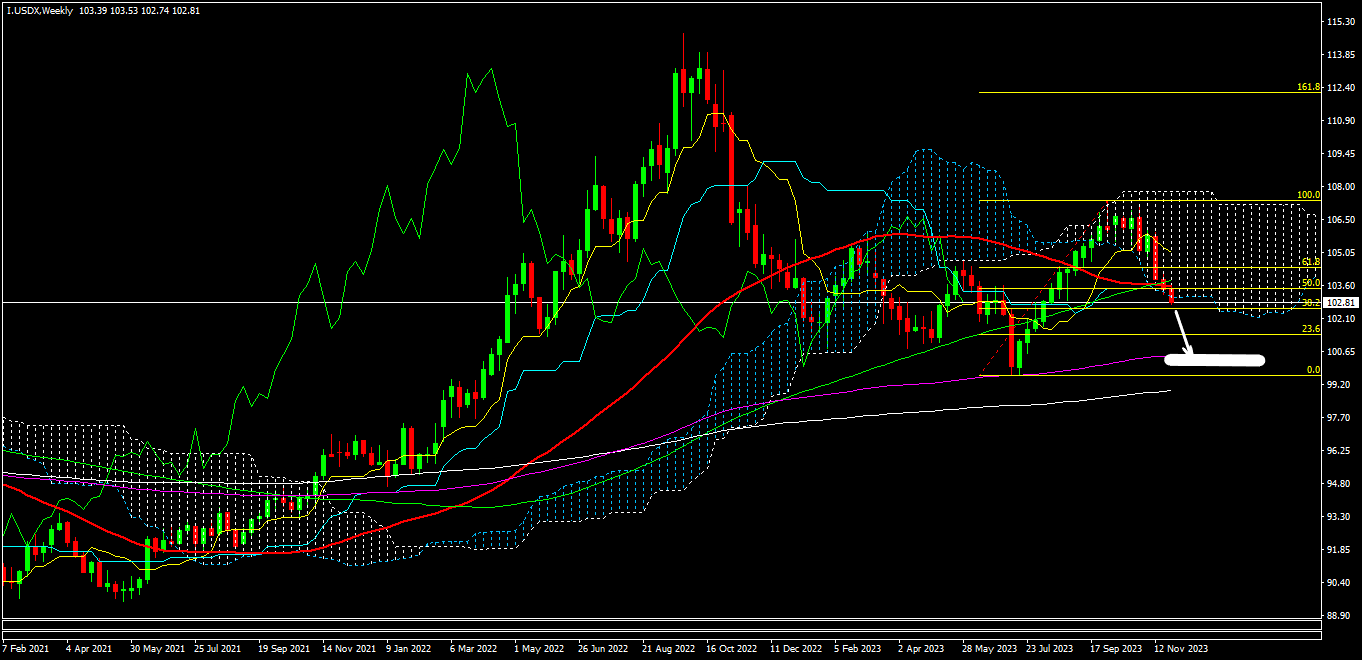Screen dimensions: 1362x660
Task: Select the 7 Feb 2021 date label
Action: click(x=25, y=648)
